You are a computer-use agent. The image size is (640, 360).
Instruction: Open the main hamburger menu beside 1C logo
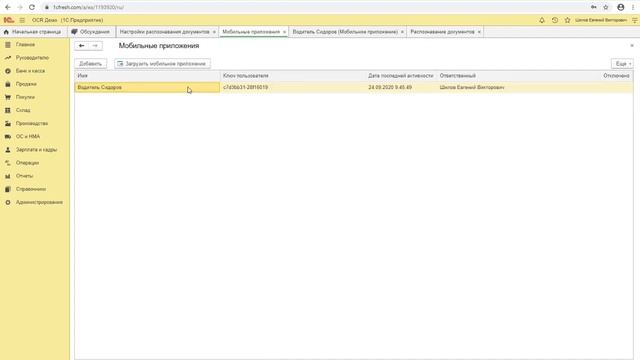(22, 20)
